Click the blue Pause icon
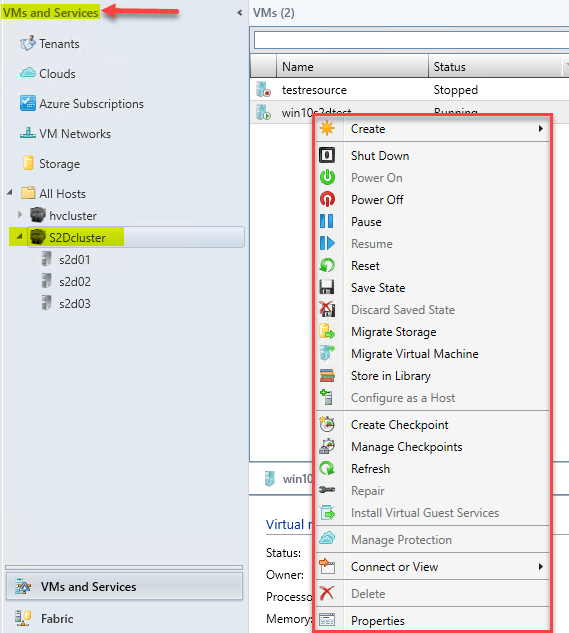 click(327, 222)
